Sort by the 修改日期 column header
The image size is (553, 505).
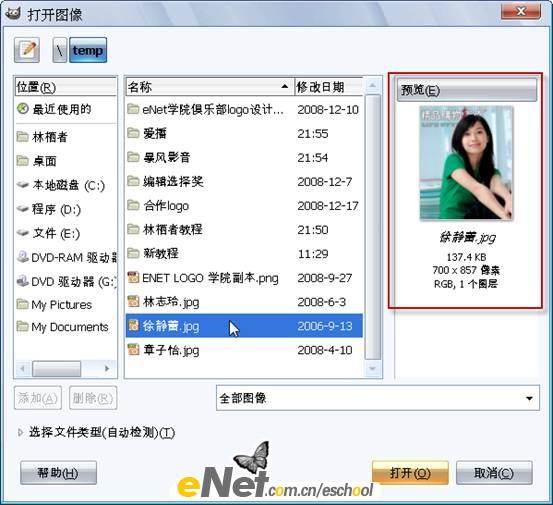click(328, 86)
